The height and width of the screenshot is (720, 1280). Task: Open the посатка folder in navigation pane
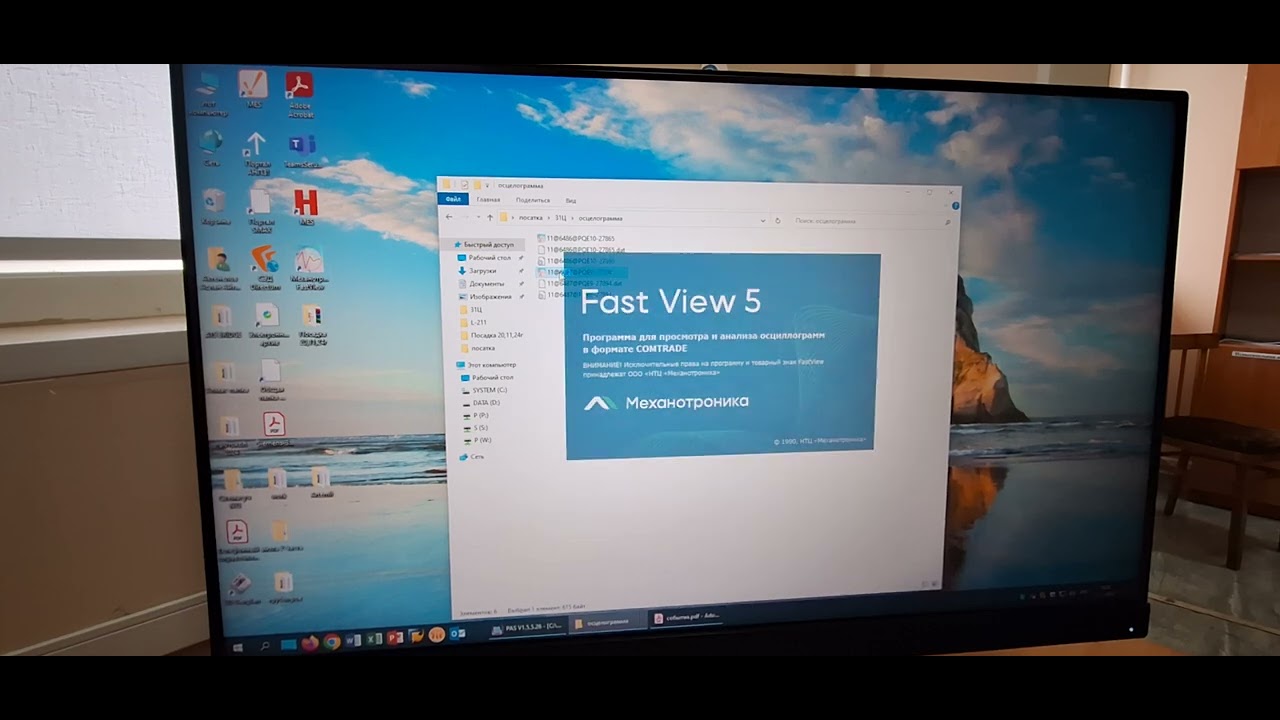pyautogui.click(x=476, y=349)
